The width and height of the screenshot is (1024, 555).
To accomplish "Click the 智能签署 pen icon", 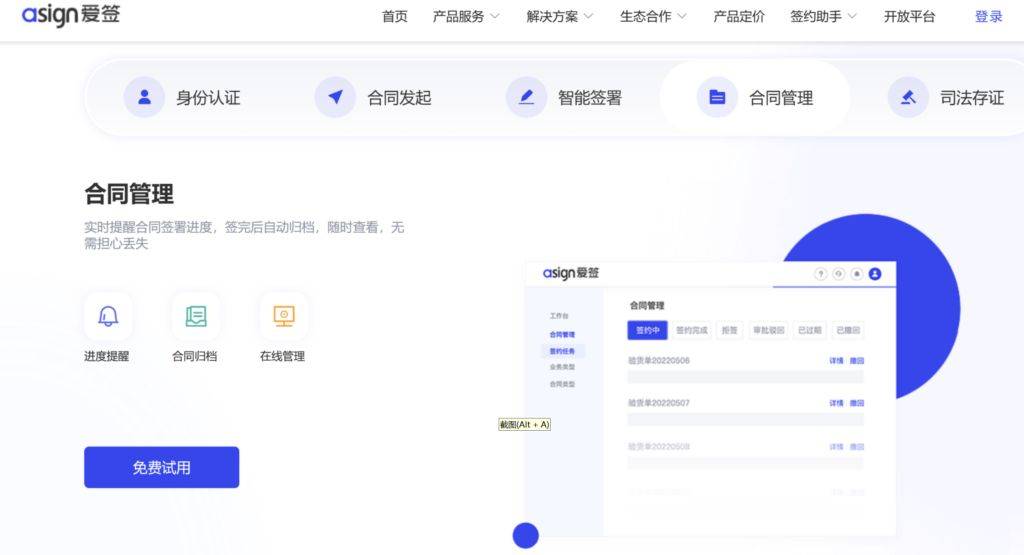I will pyautogui.click(x=526, y=97).
